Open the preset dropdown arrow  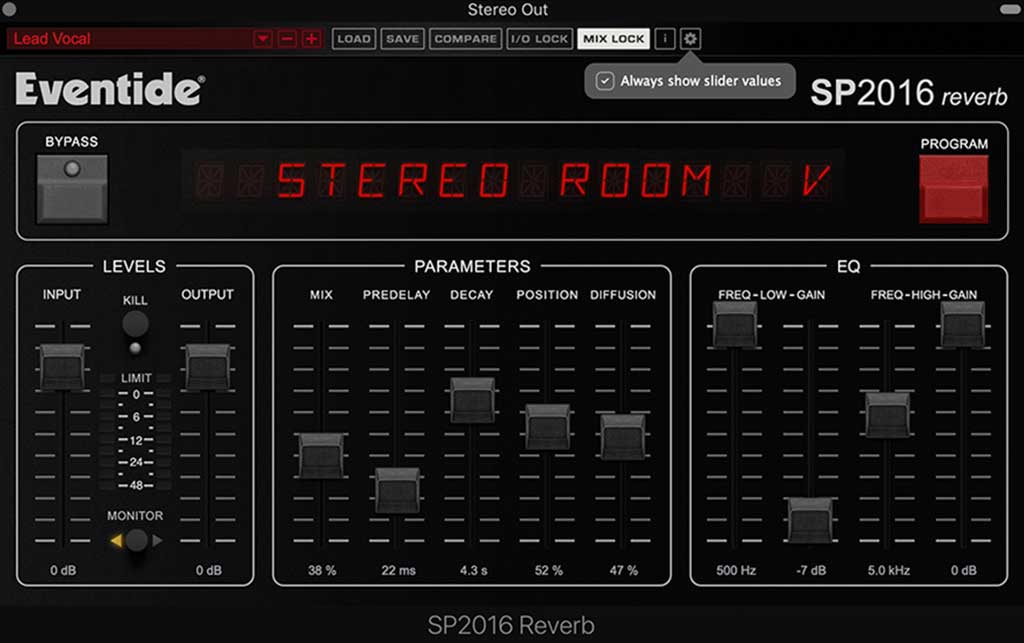coord(263,39)
